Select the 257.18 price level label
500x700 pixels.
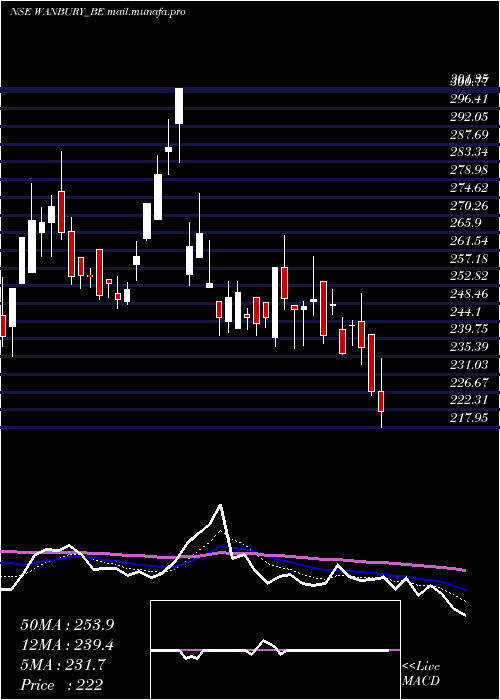click(x=469, y=258)
